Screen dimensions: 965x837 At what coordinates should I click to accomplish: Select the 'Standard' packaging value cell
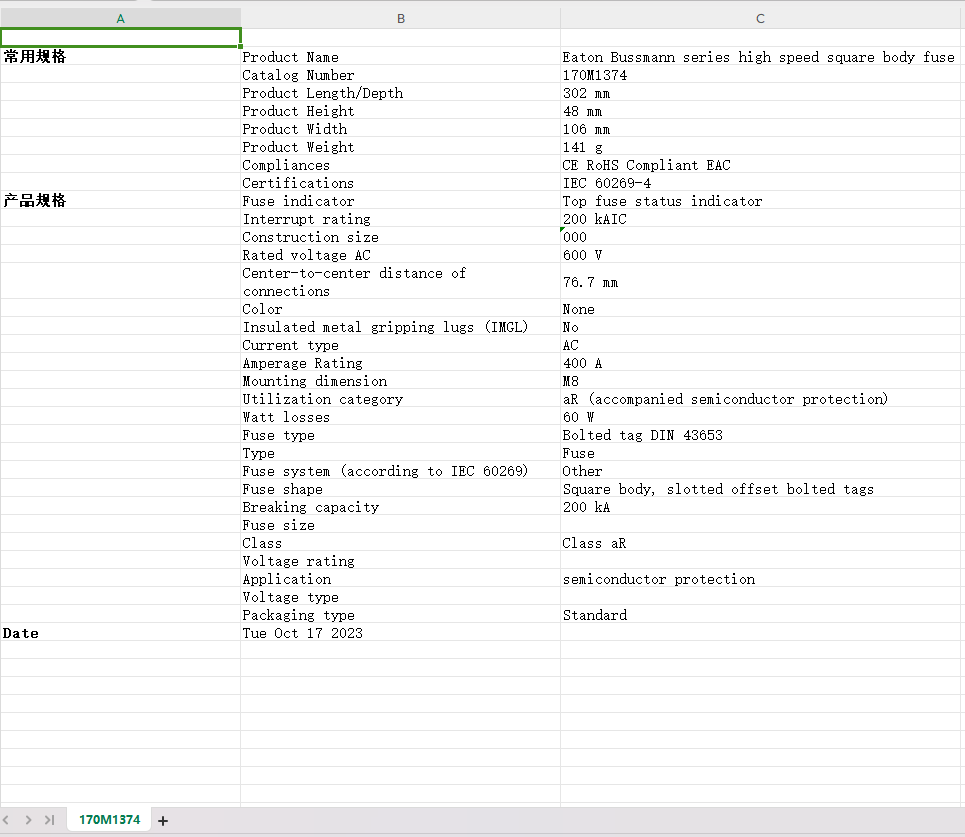(760, 615)
